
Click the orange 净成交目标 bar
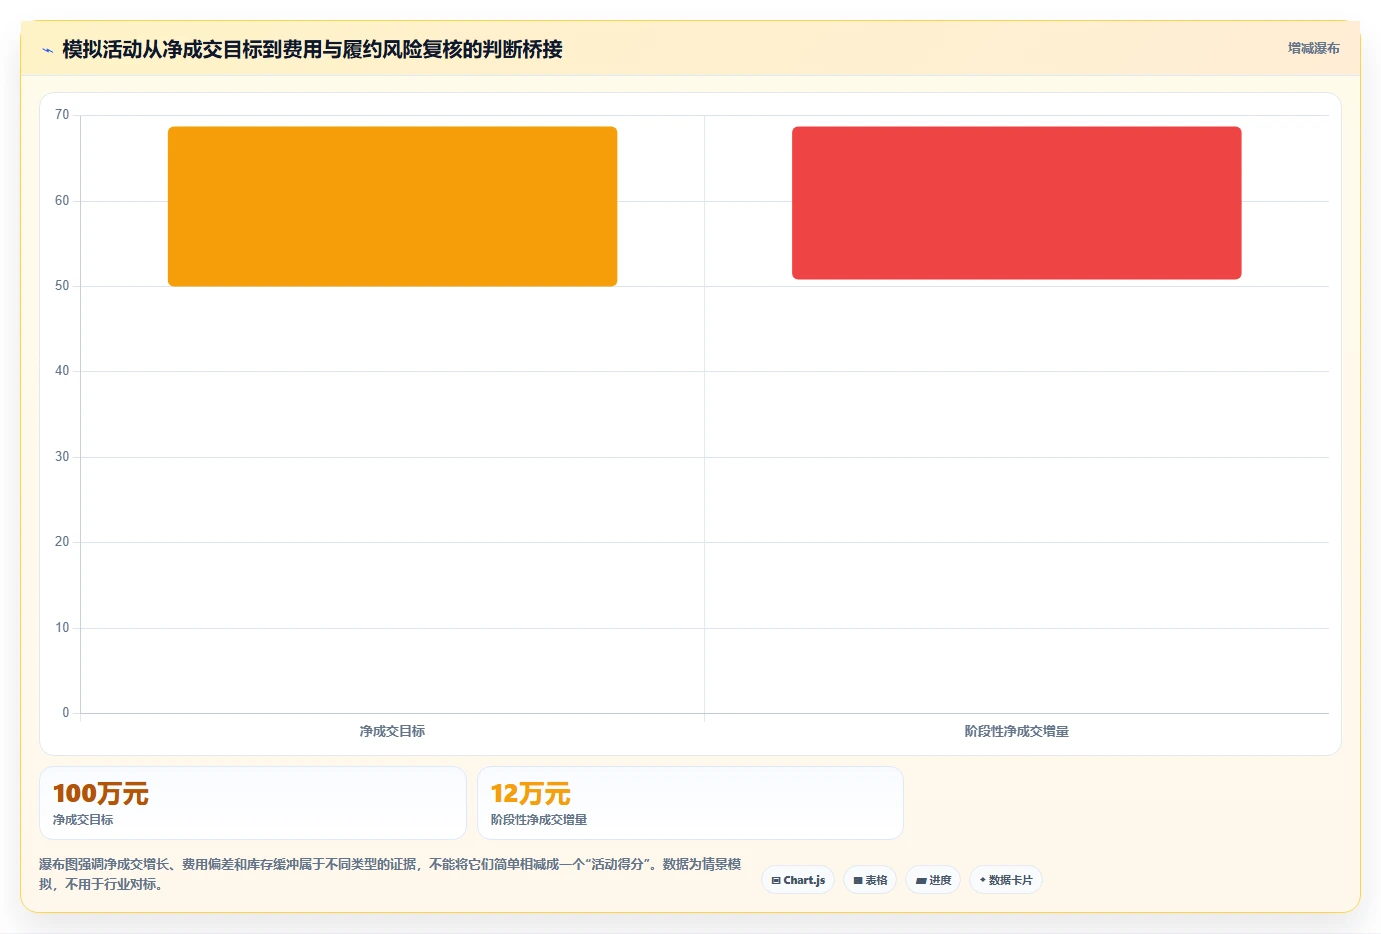click(x=392, y=206)
